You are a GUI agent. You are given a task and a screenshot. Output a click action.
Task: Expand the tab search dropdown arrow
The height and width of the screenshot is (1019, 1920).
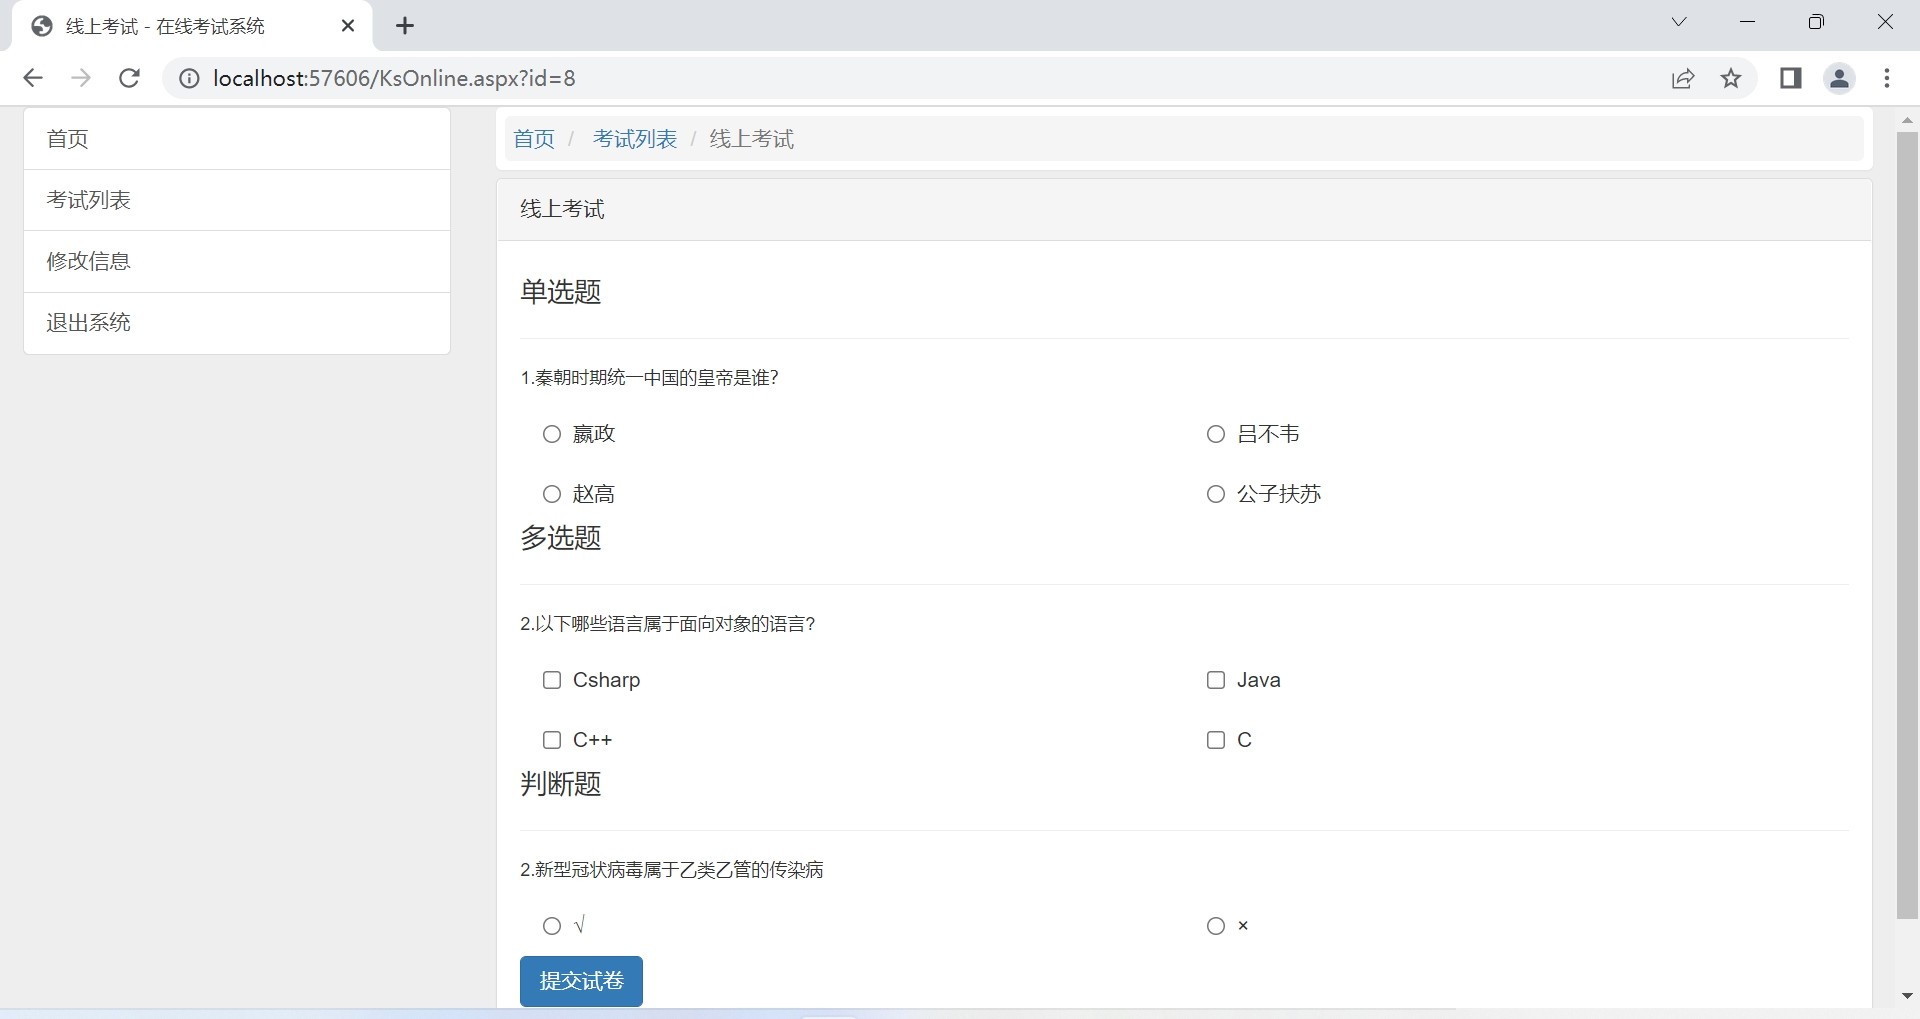tap(1679, 22)
